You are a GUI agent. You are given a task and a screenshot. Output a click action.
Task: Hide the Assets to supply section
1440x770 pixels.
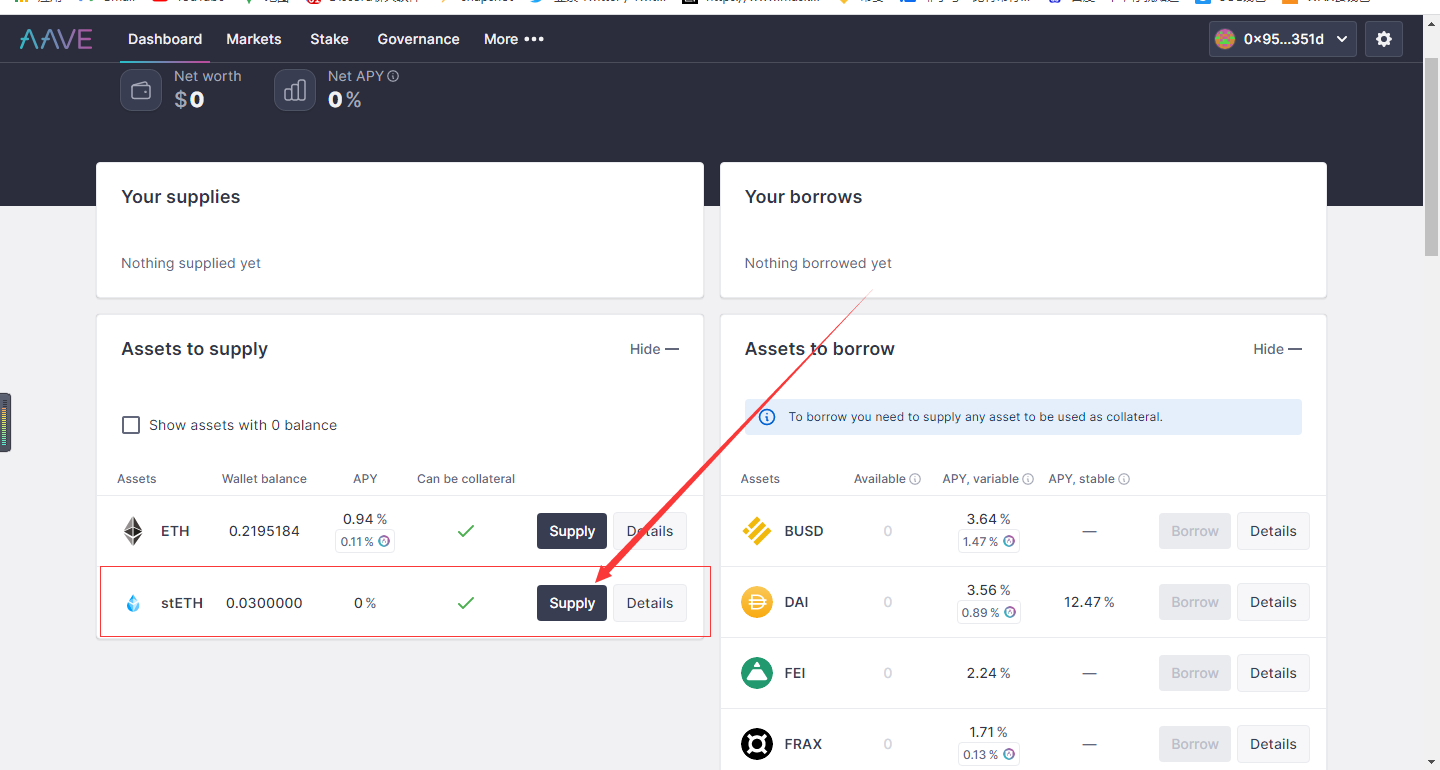click(654, 349)
